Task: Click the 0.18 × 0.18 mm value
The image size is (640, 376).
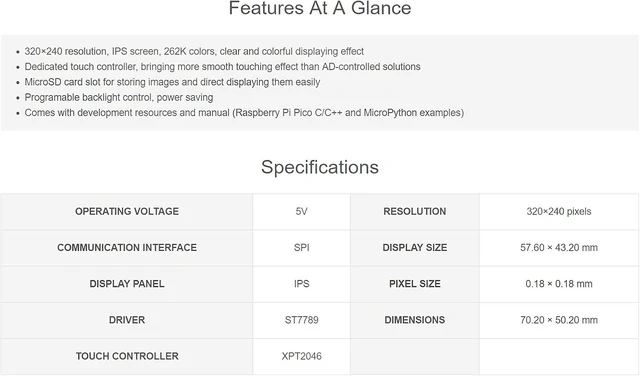Action: click(x=559, y=284)
